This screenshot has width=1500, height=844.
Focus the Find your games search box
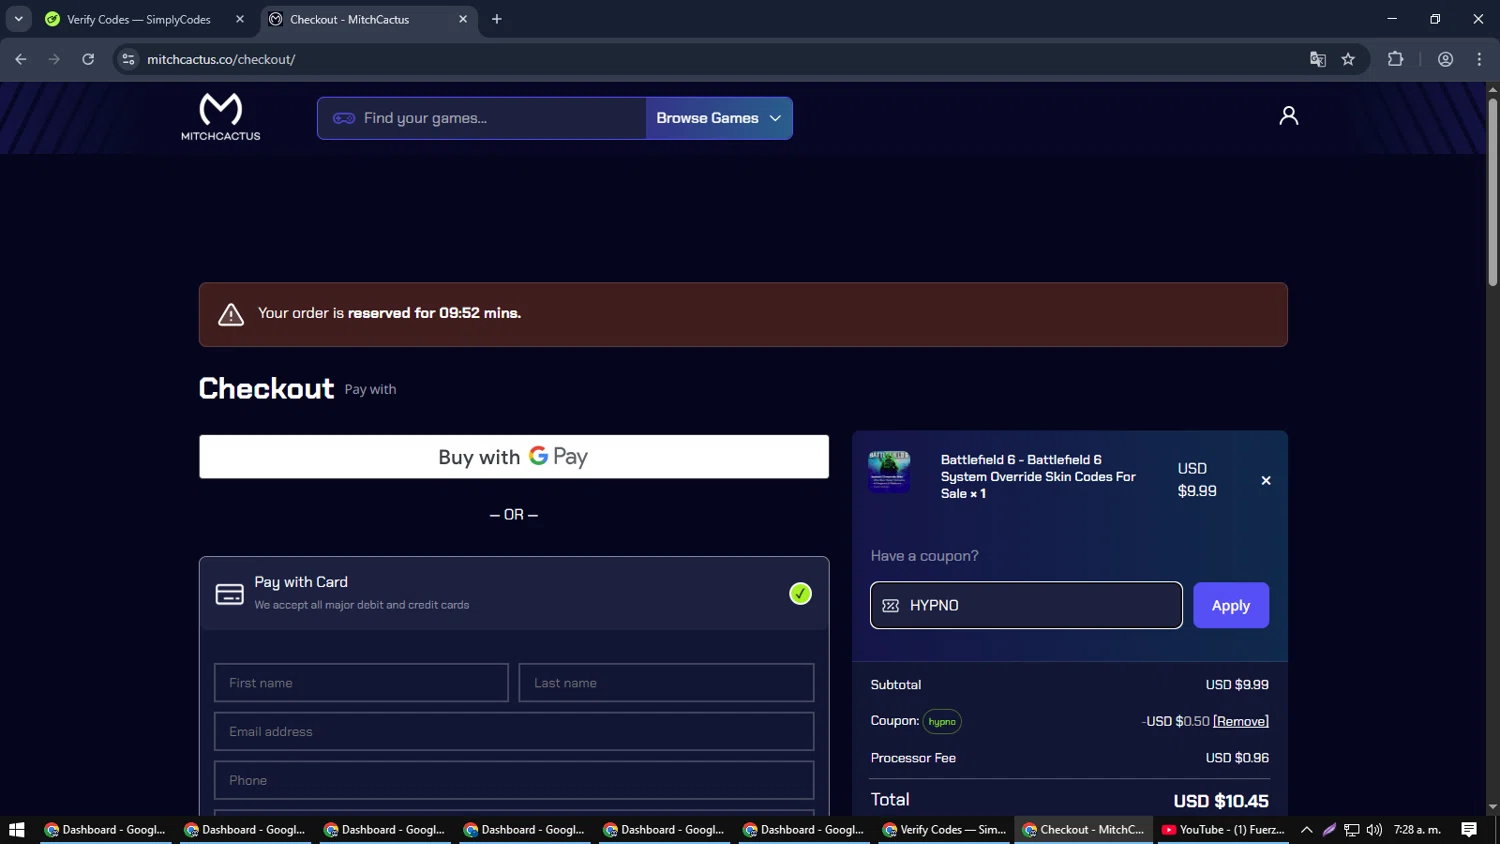pyautogui.click(x=482, y=118)
